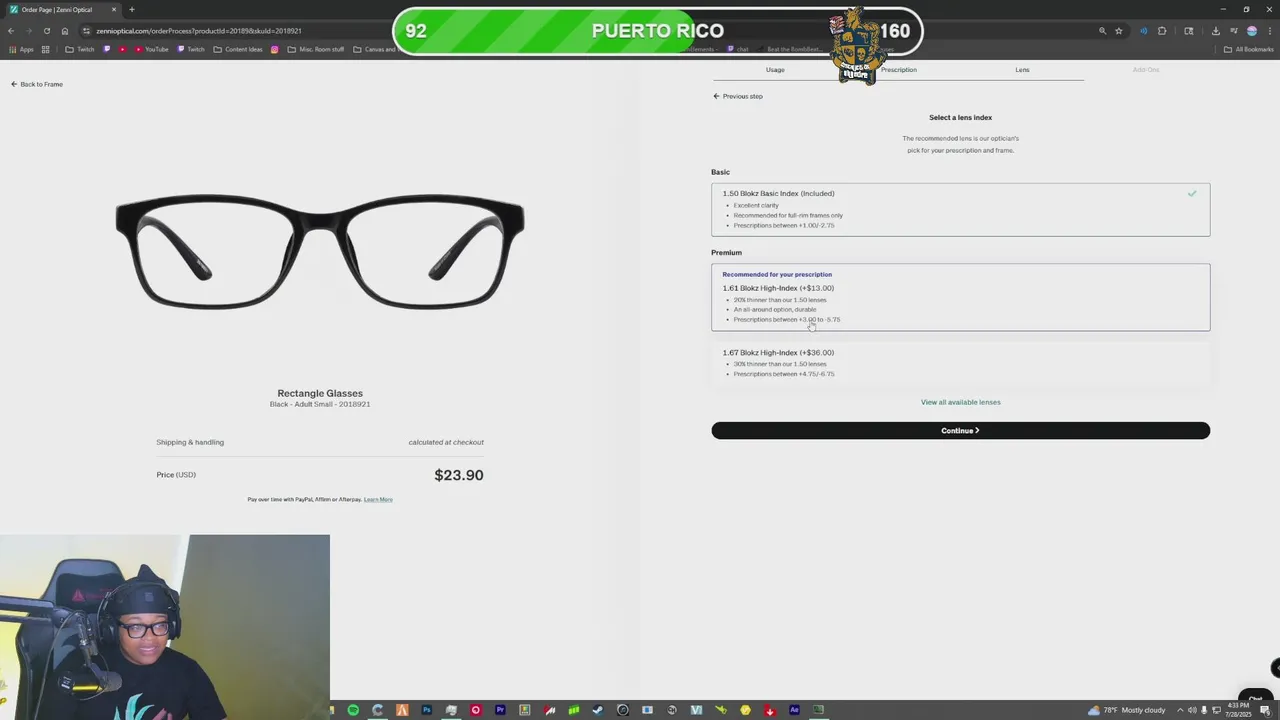Go to the Add-Ons step tab
The image size is (1280, 720).
1146,70
